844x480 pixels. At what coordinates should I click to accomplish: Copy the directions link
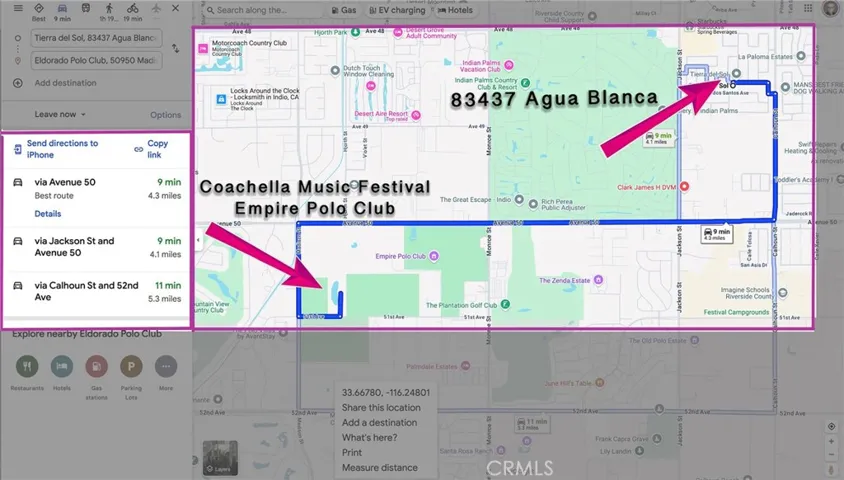tap(151, 149)
